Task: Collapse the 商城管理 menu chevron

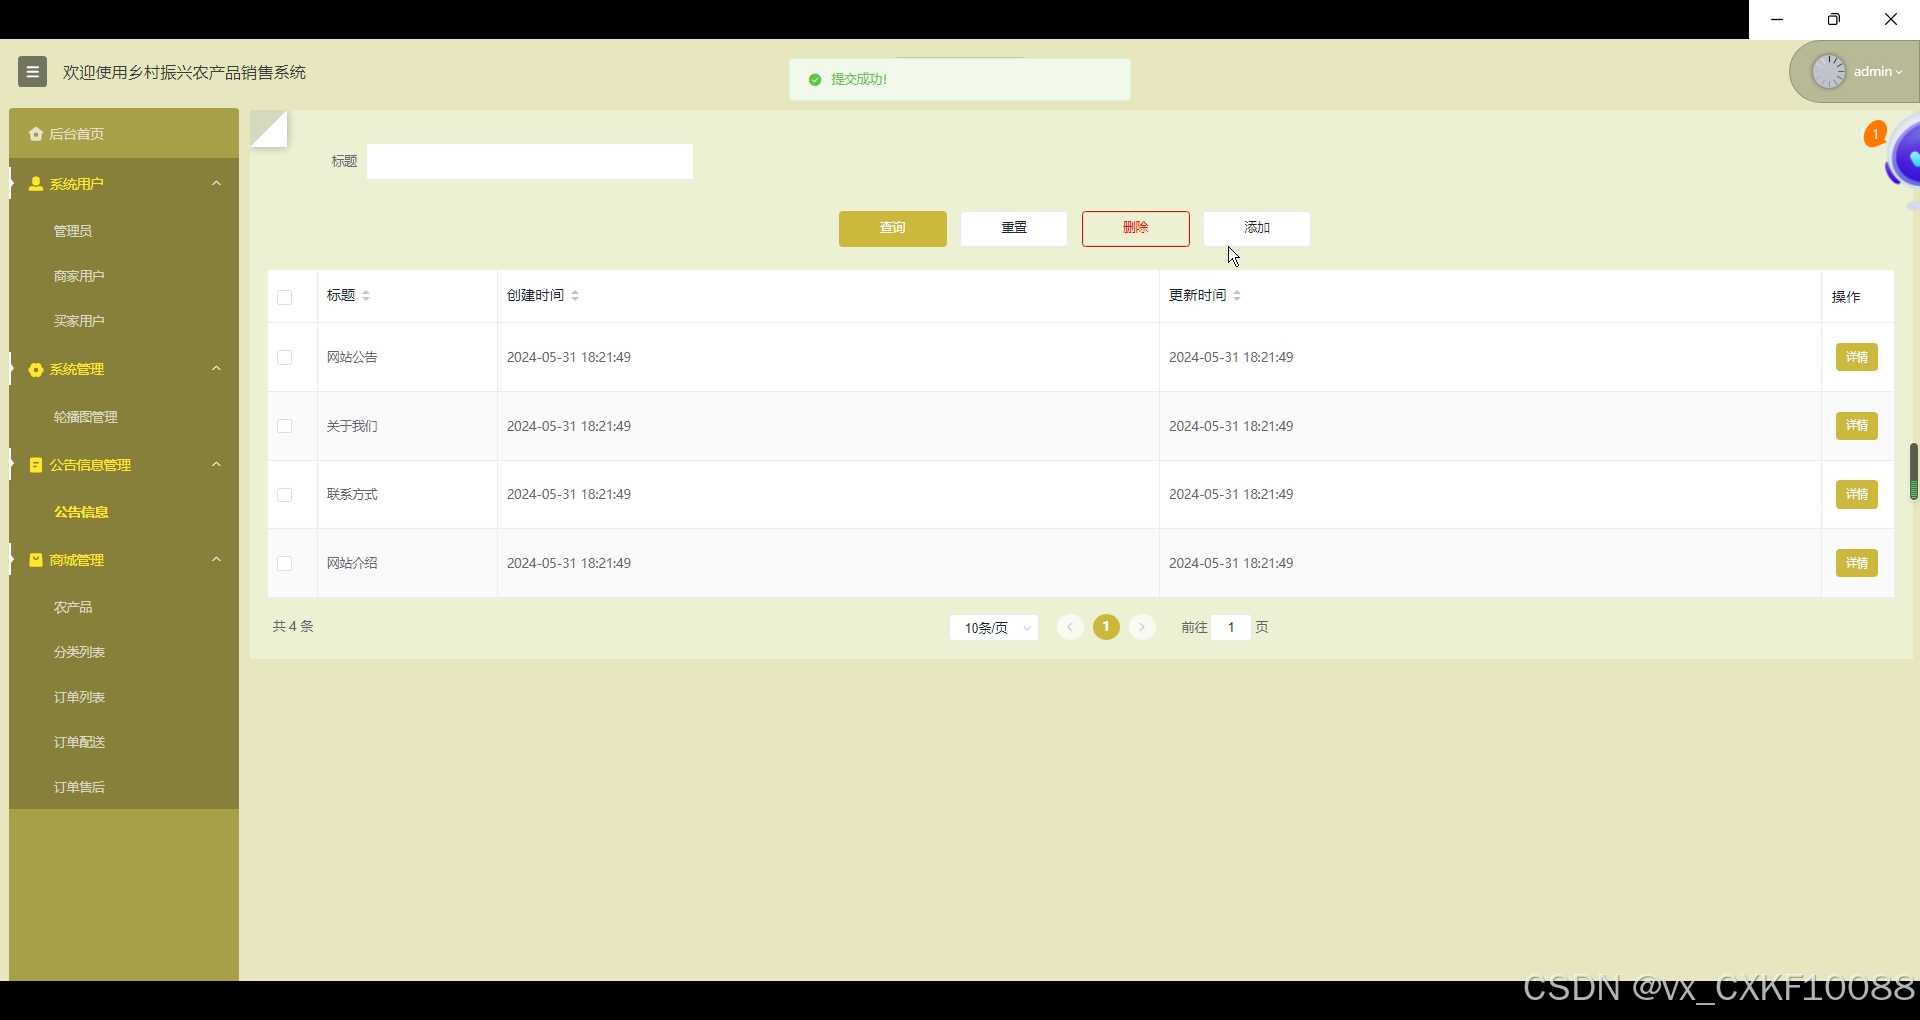Action: [x=216, y=559]
